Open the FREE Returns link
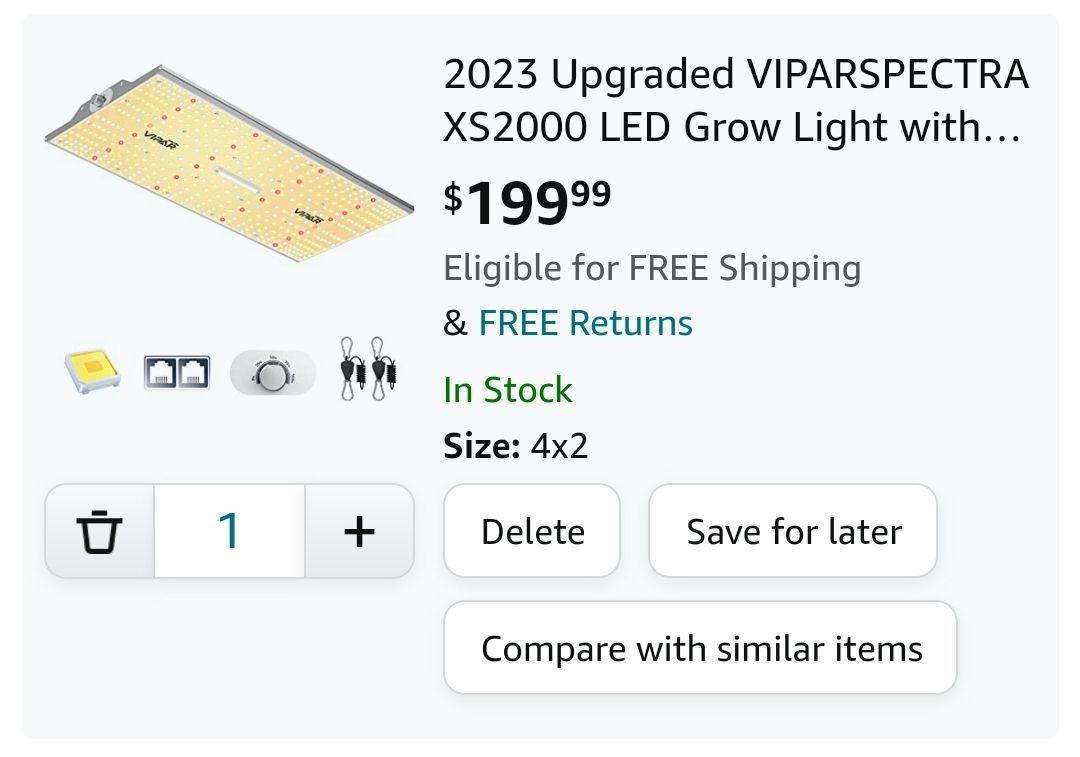Image resolution: width=1080 pixels, height=757 pixels. tap(585, 323)
